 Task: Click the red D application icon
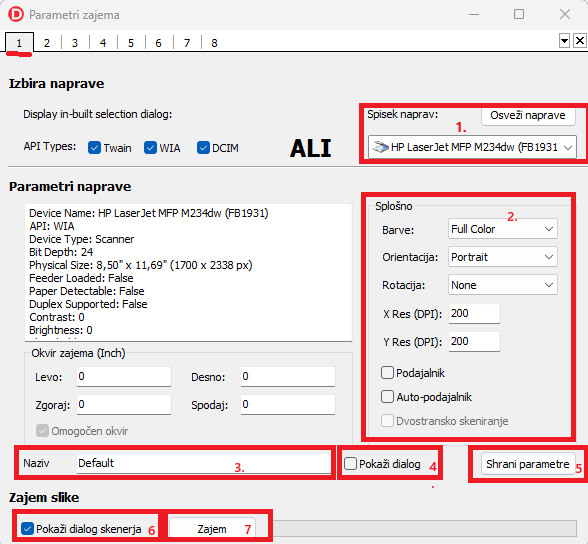(16, 15)
